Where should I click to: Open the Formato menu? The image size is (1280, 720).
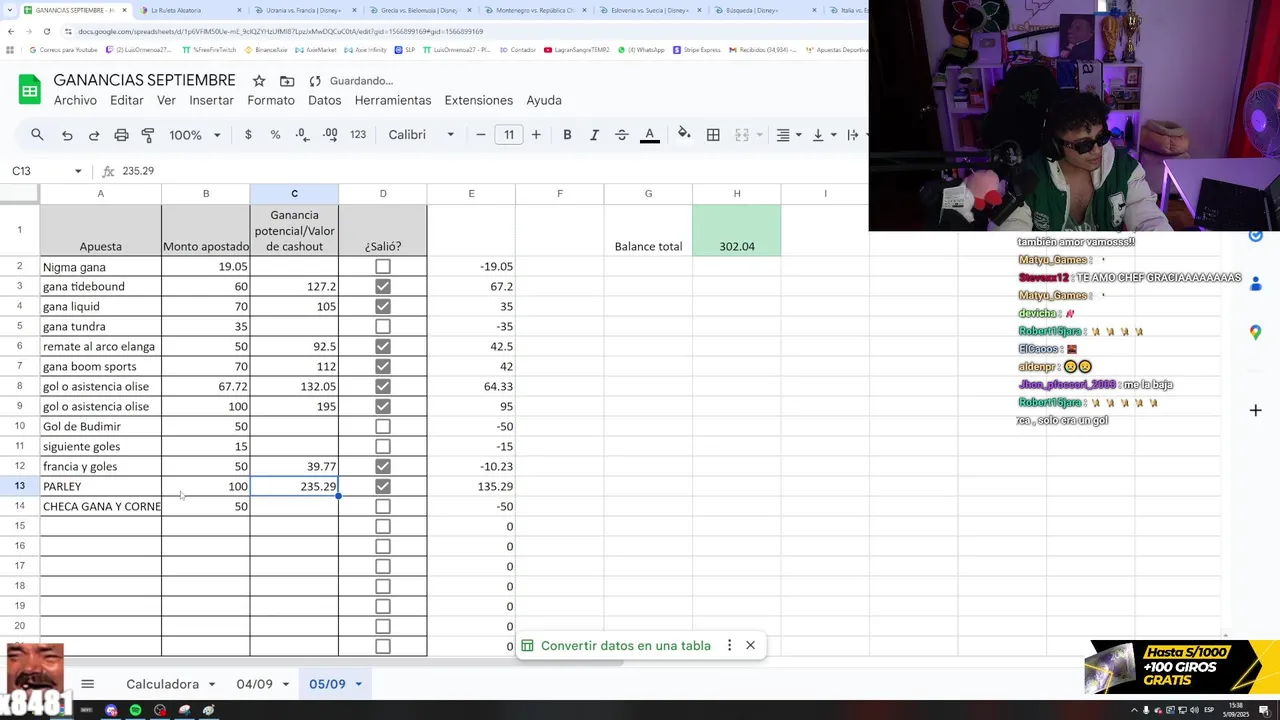point(270,100)
